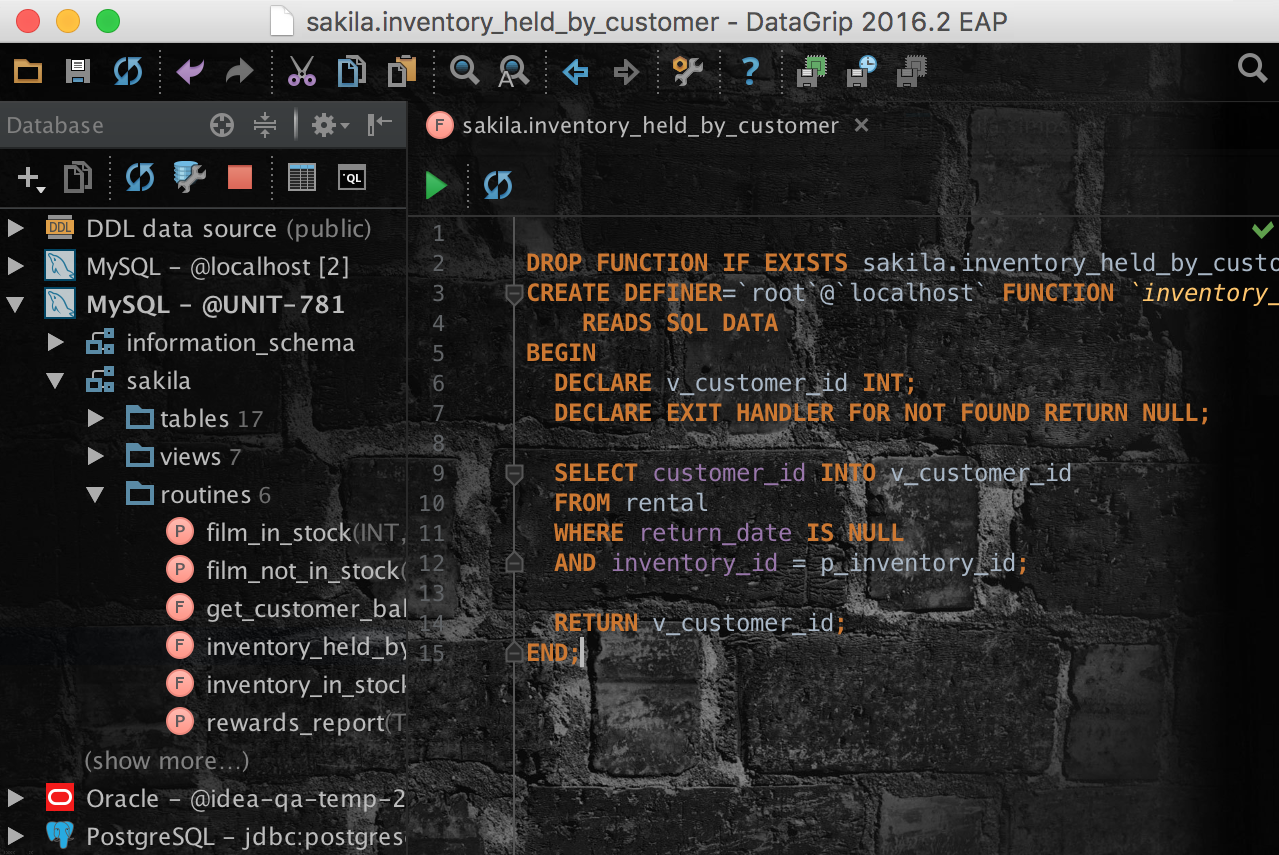Click gutter line number 8
Screen dimensions: 1279x855
click(438, 443)
